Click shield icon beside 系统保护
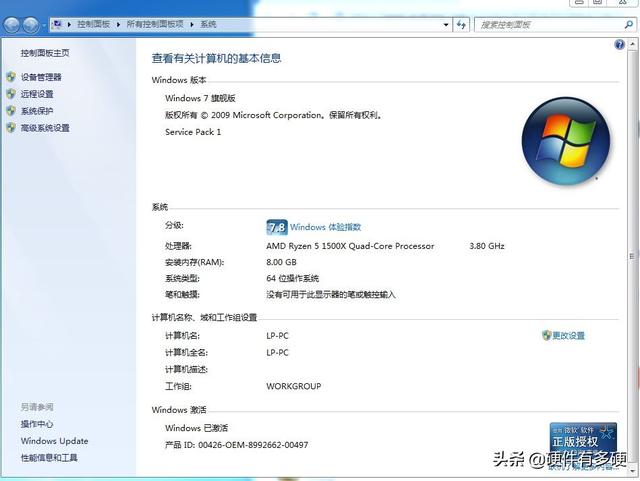 tap(11, 111)
